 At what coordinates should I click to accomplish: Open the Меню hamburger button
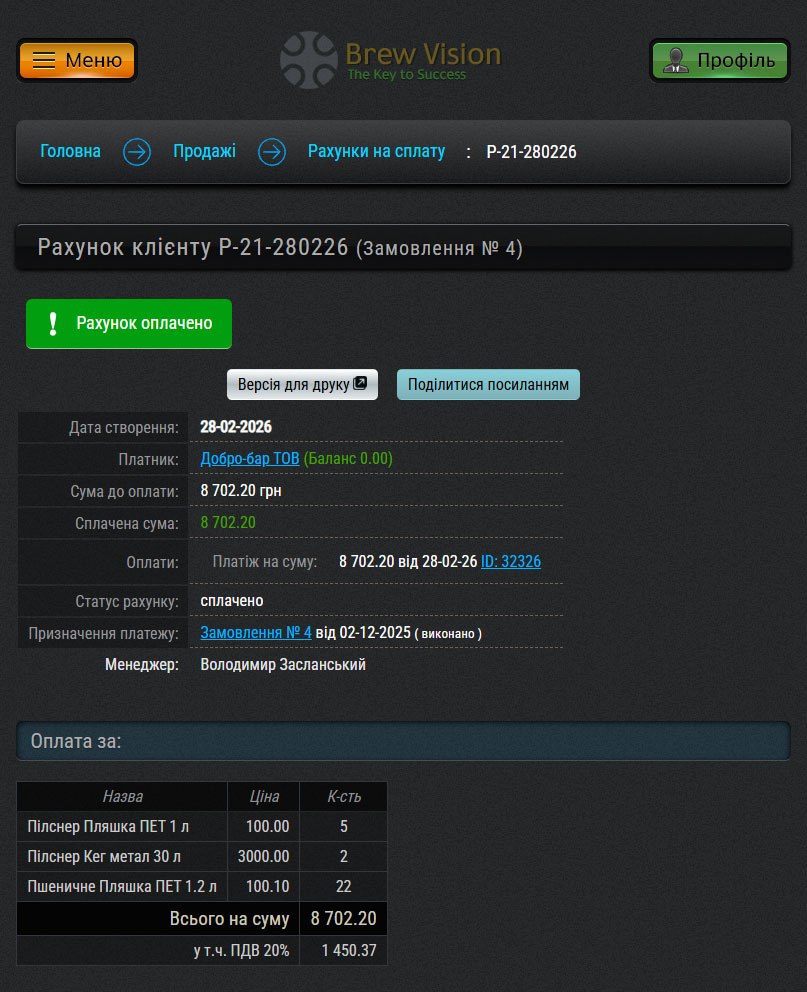(x=77, y=60)
